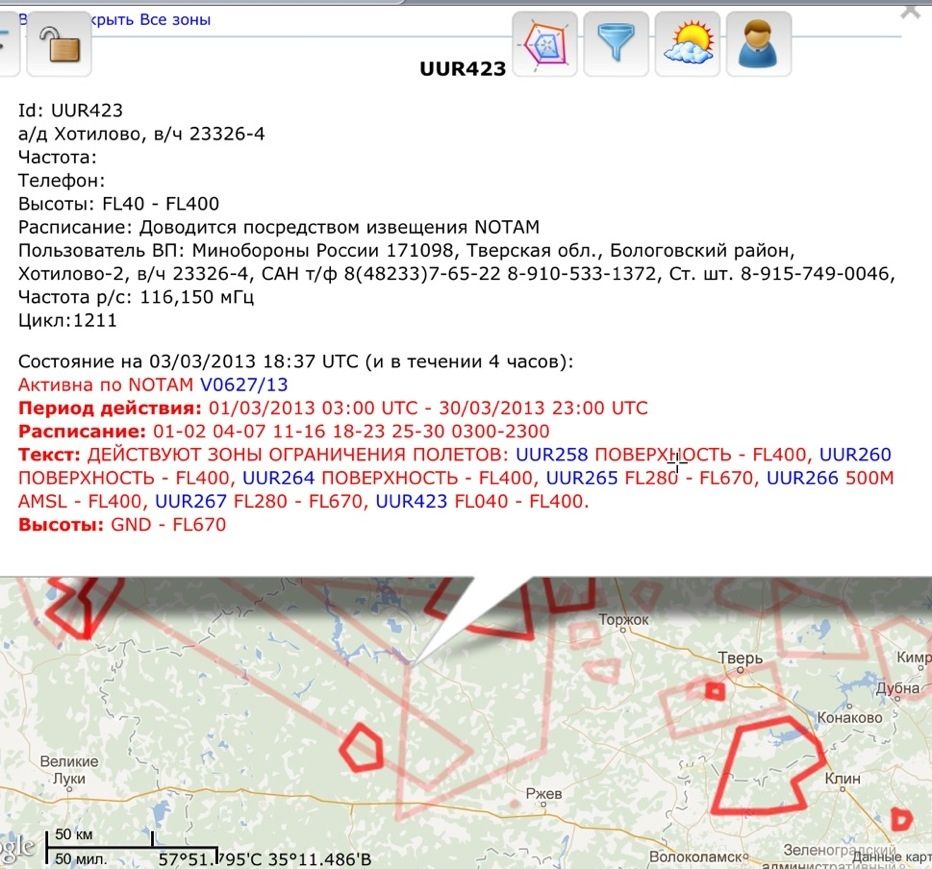Click Великие Луки label on map
932x869 pixels.
[x=69, y=770]
